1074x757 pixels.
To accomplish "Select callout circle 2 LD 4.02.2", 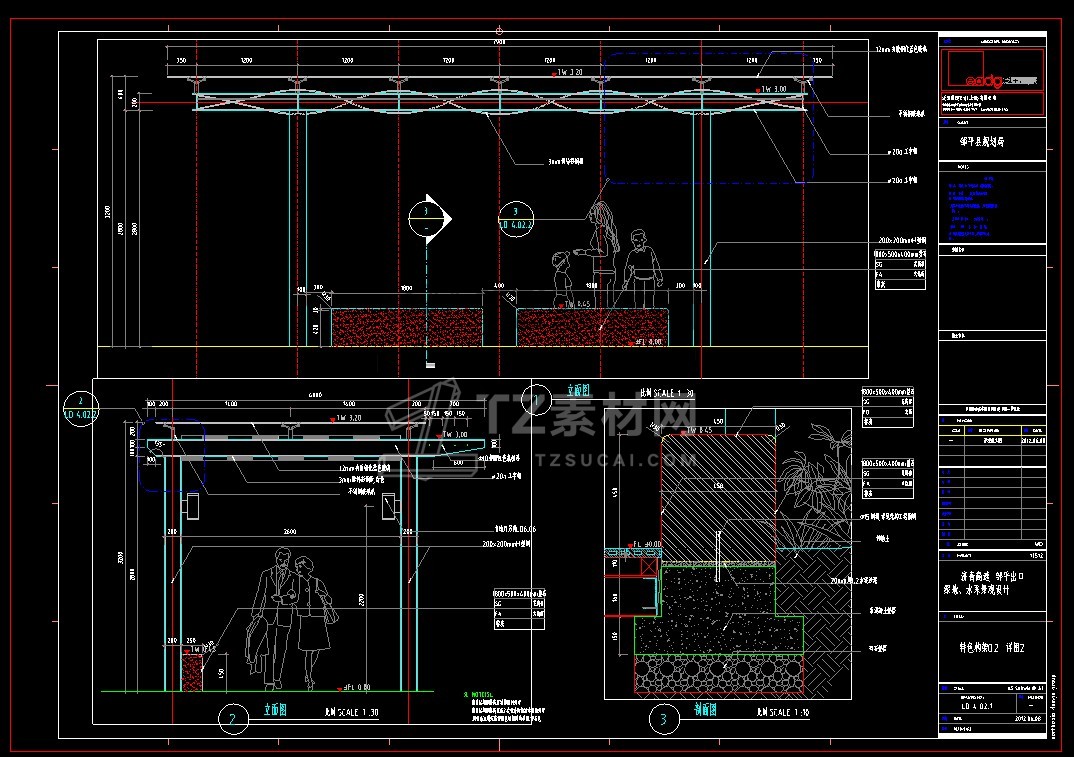I will (x=81, y=408).
